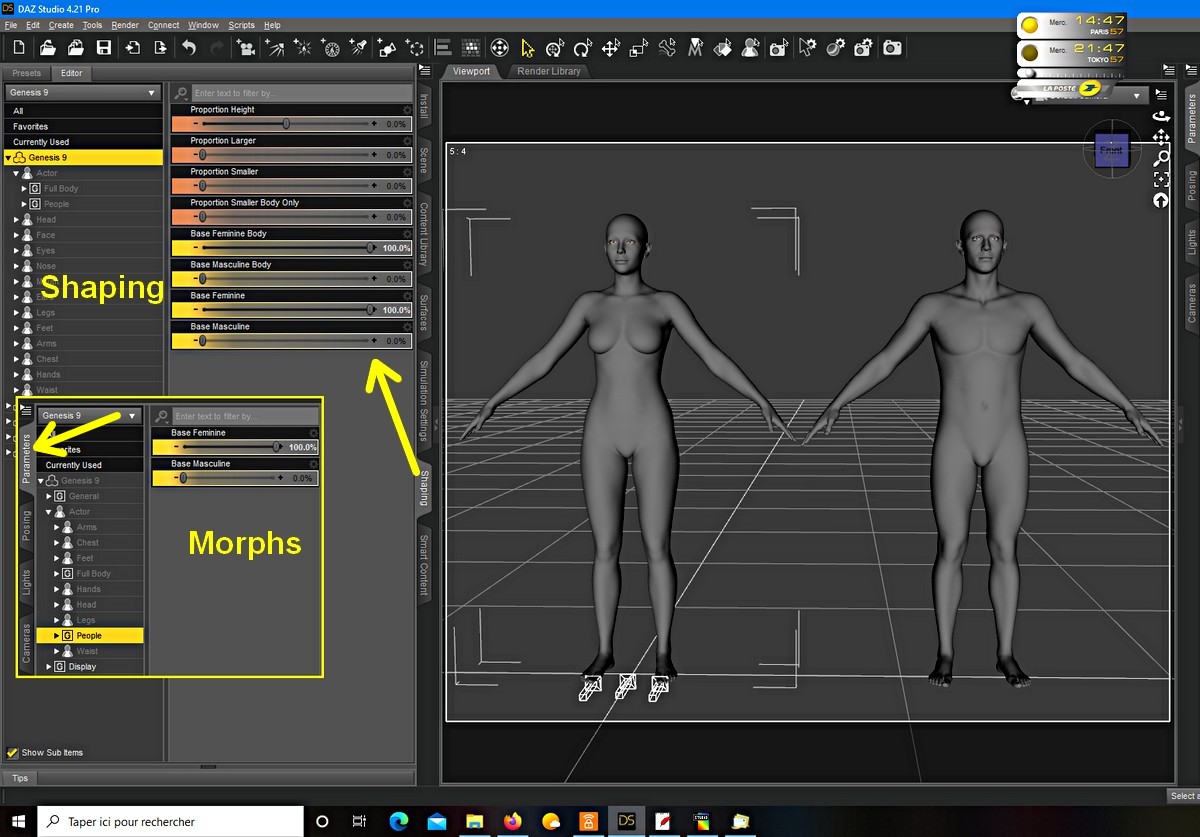Click the viewport pan icon

(1161, 137)
